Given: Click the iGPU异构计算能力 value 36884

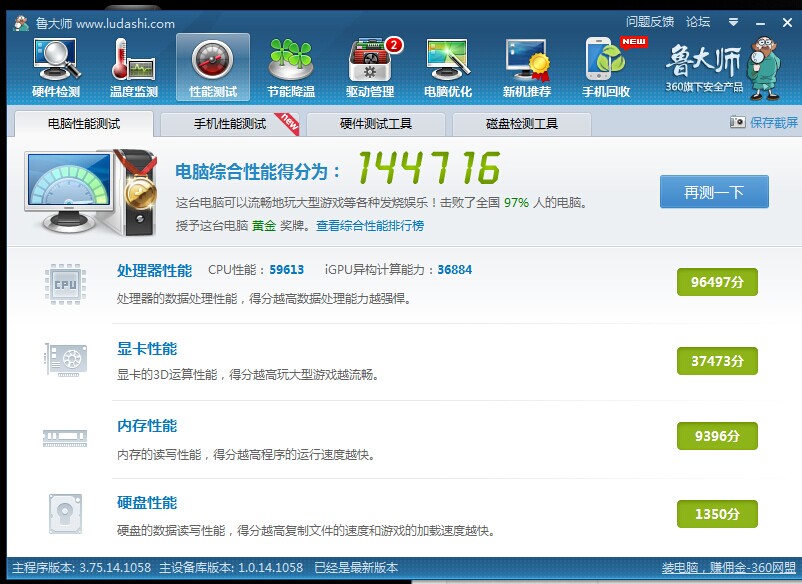Looking at the screenshot, I should tap(455, 270).
